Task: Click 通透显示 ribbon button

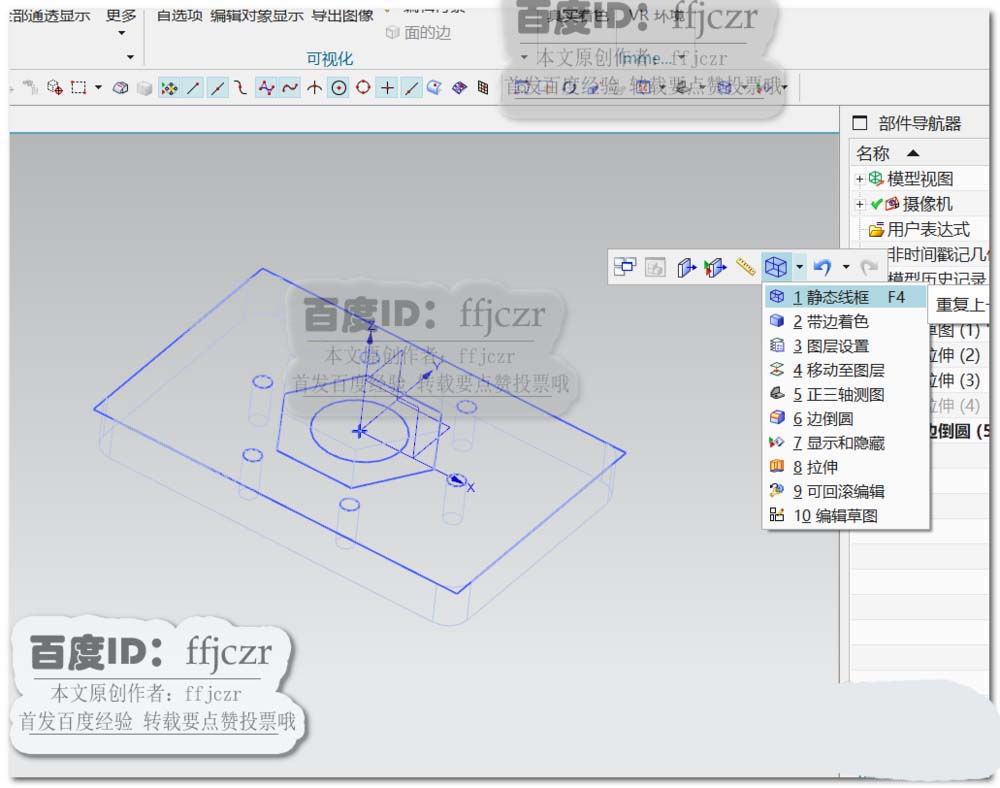Action: click(x=50, y=15)
